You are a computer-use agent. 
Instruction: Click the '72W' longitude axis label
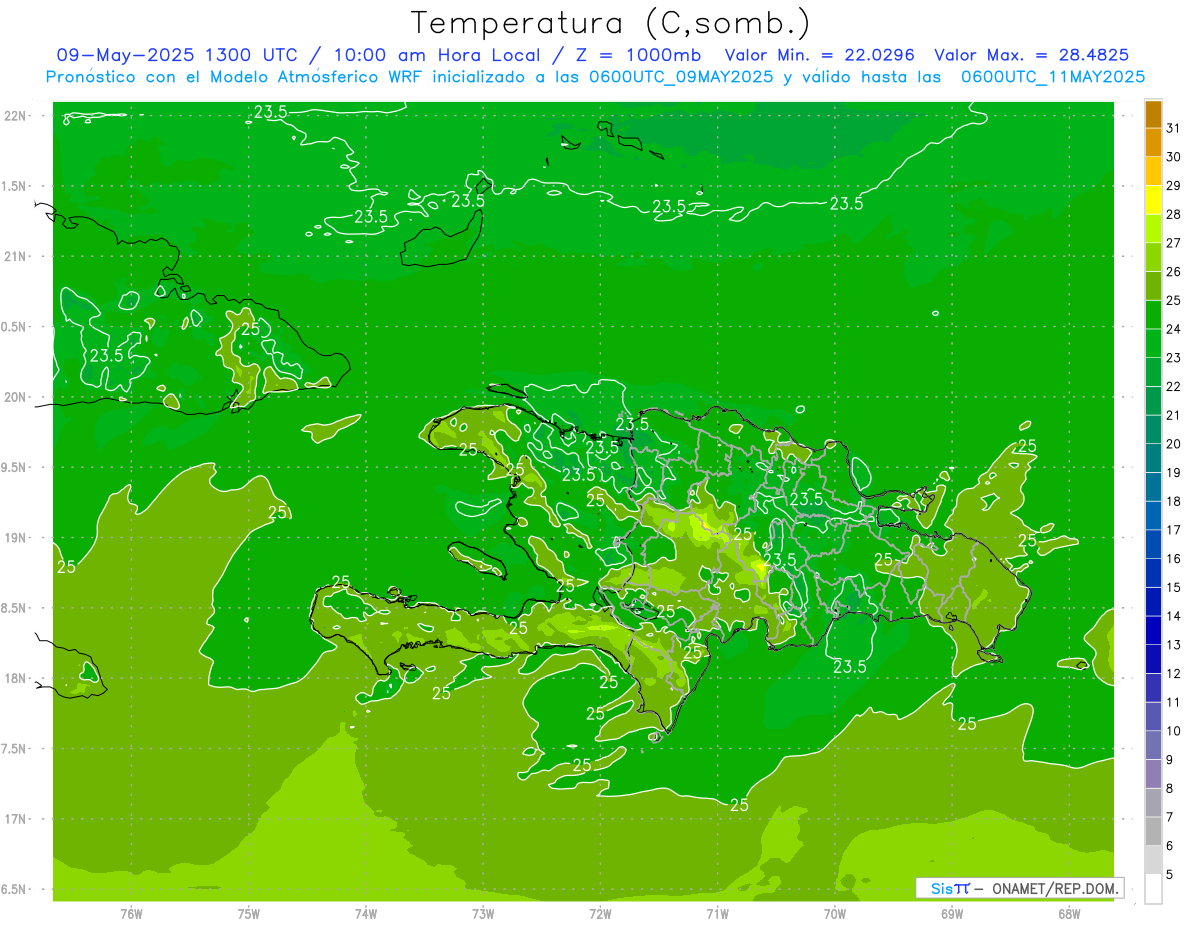[600, 914]
